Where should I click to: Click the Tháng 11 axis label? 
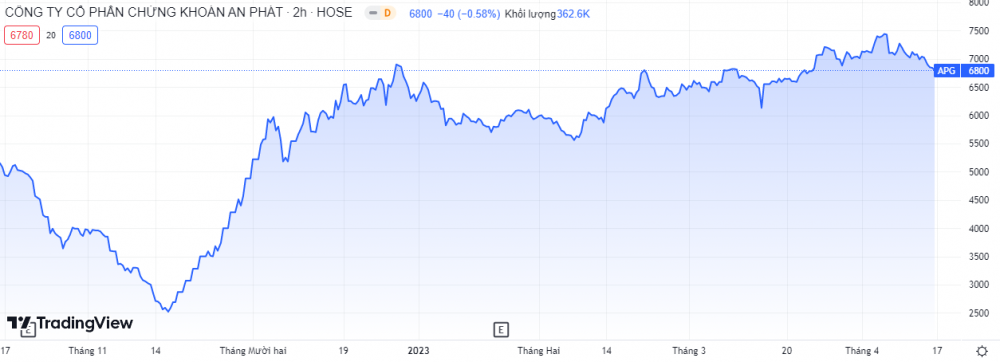coord(87,351)
